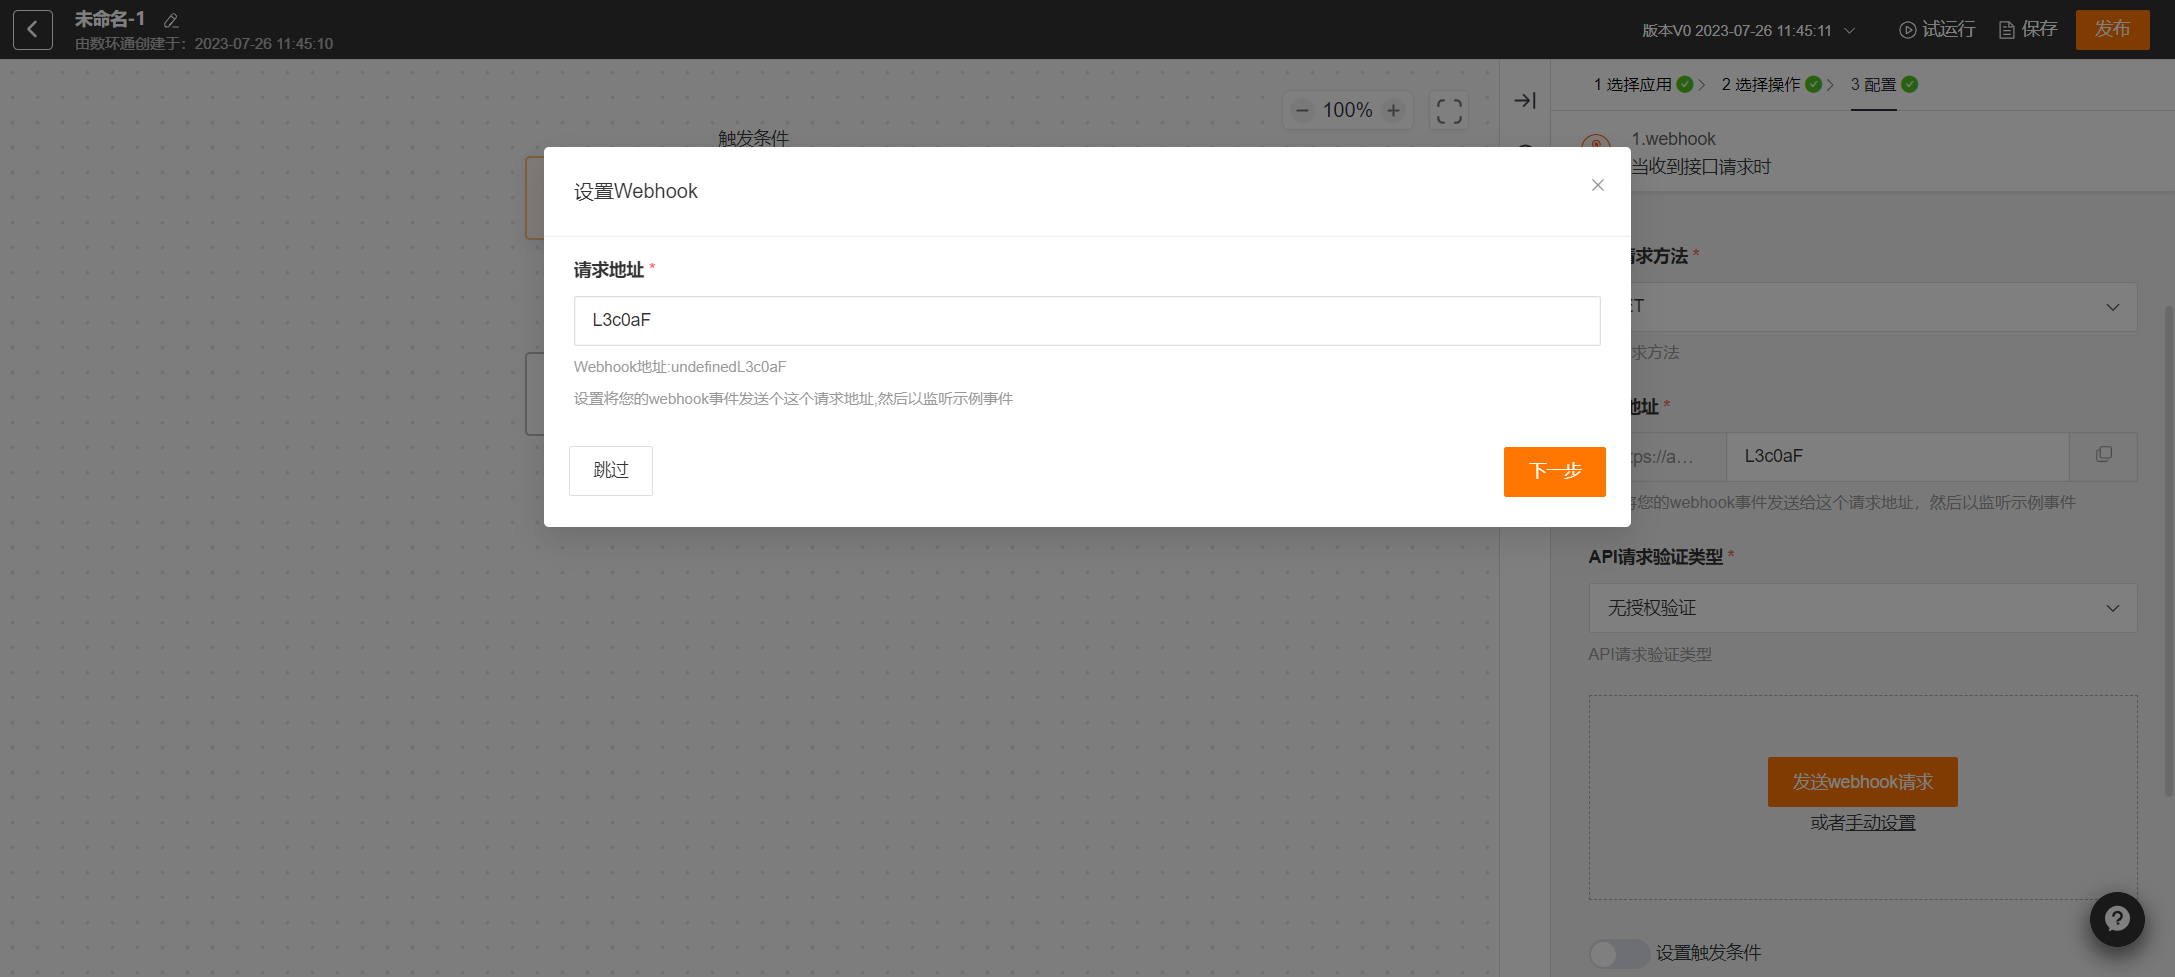Open the 请求方法 dropdown
Screen dimensions: 2175x977
click(x=1880, y=307)
